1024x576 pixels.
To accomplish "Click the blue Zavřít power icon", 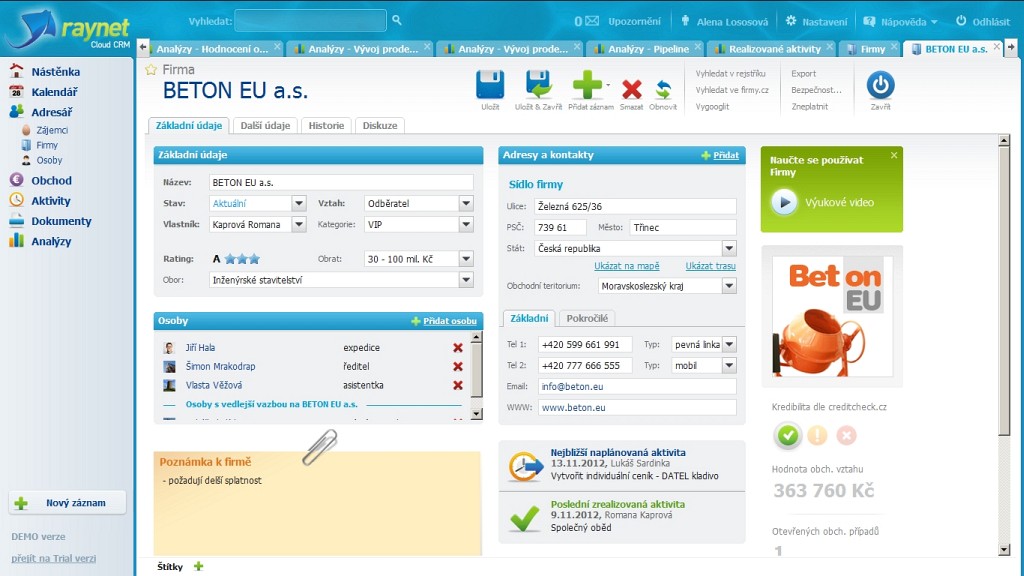I will [880, 85].
